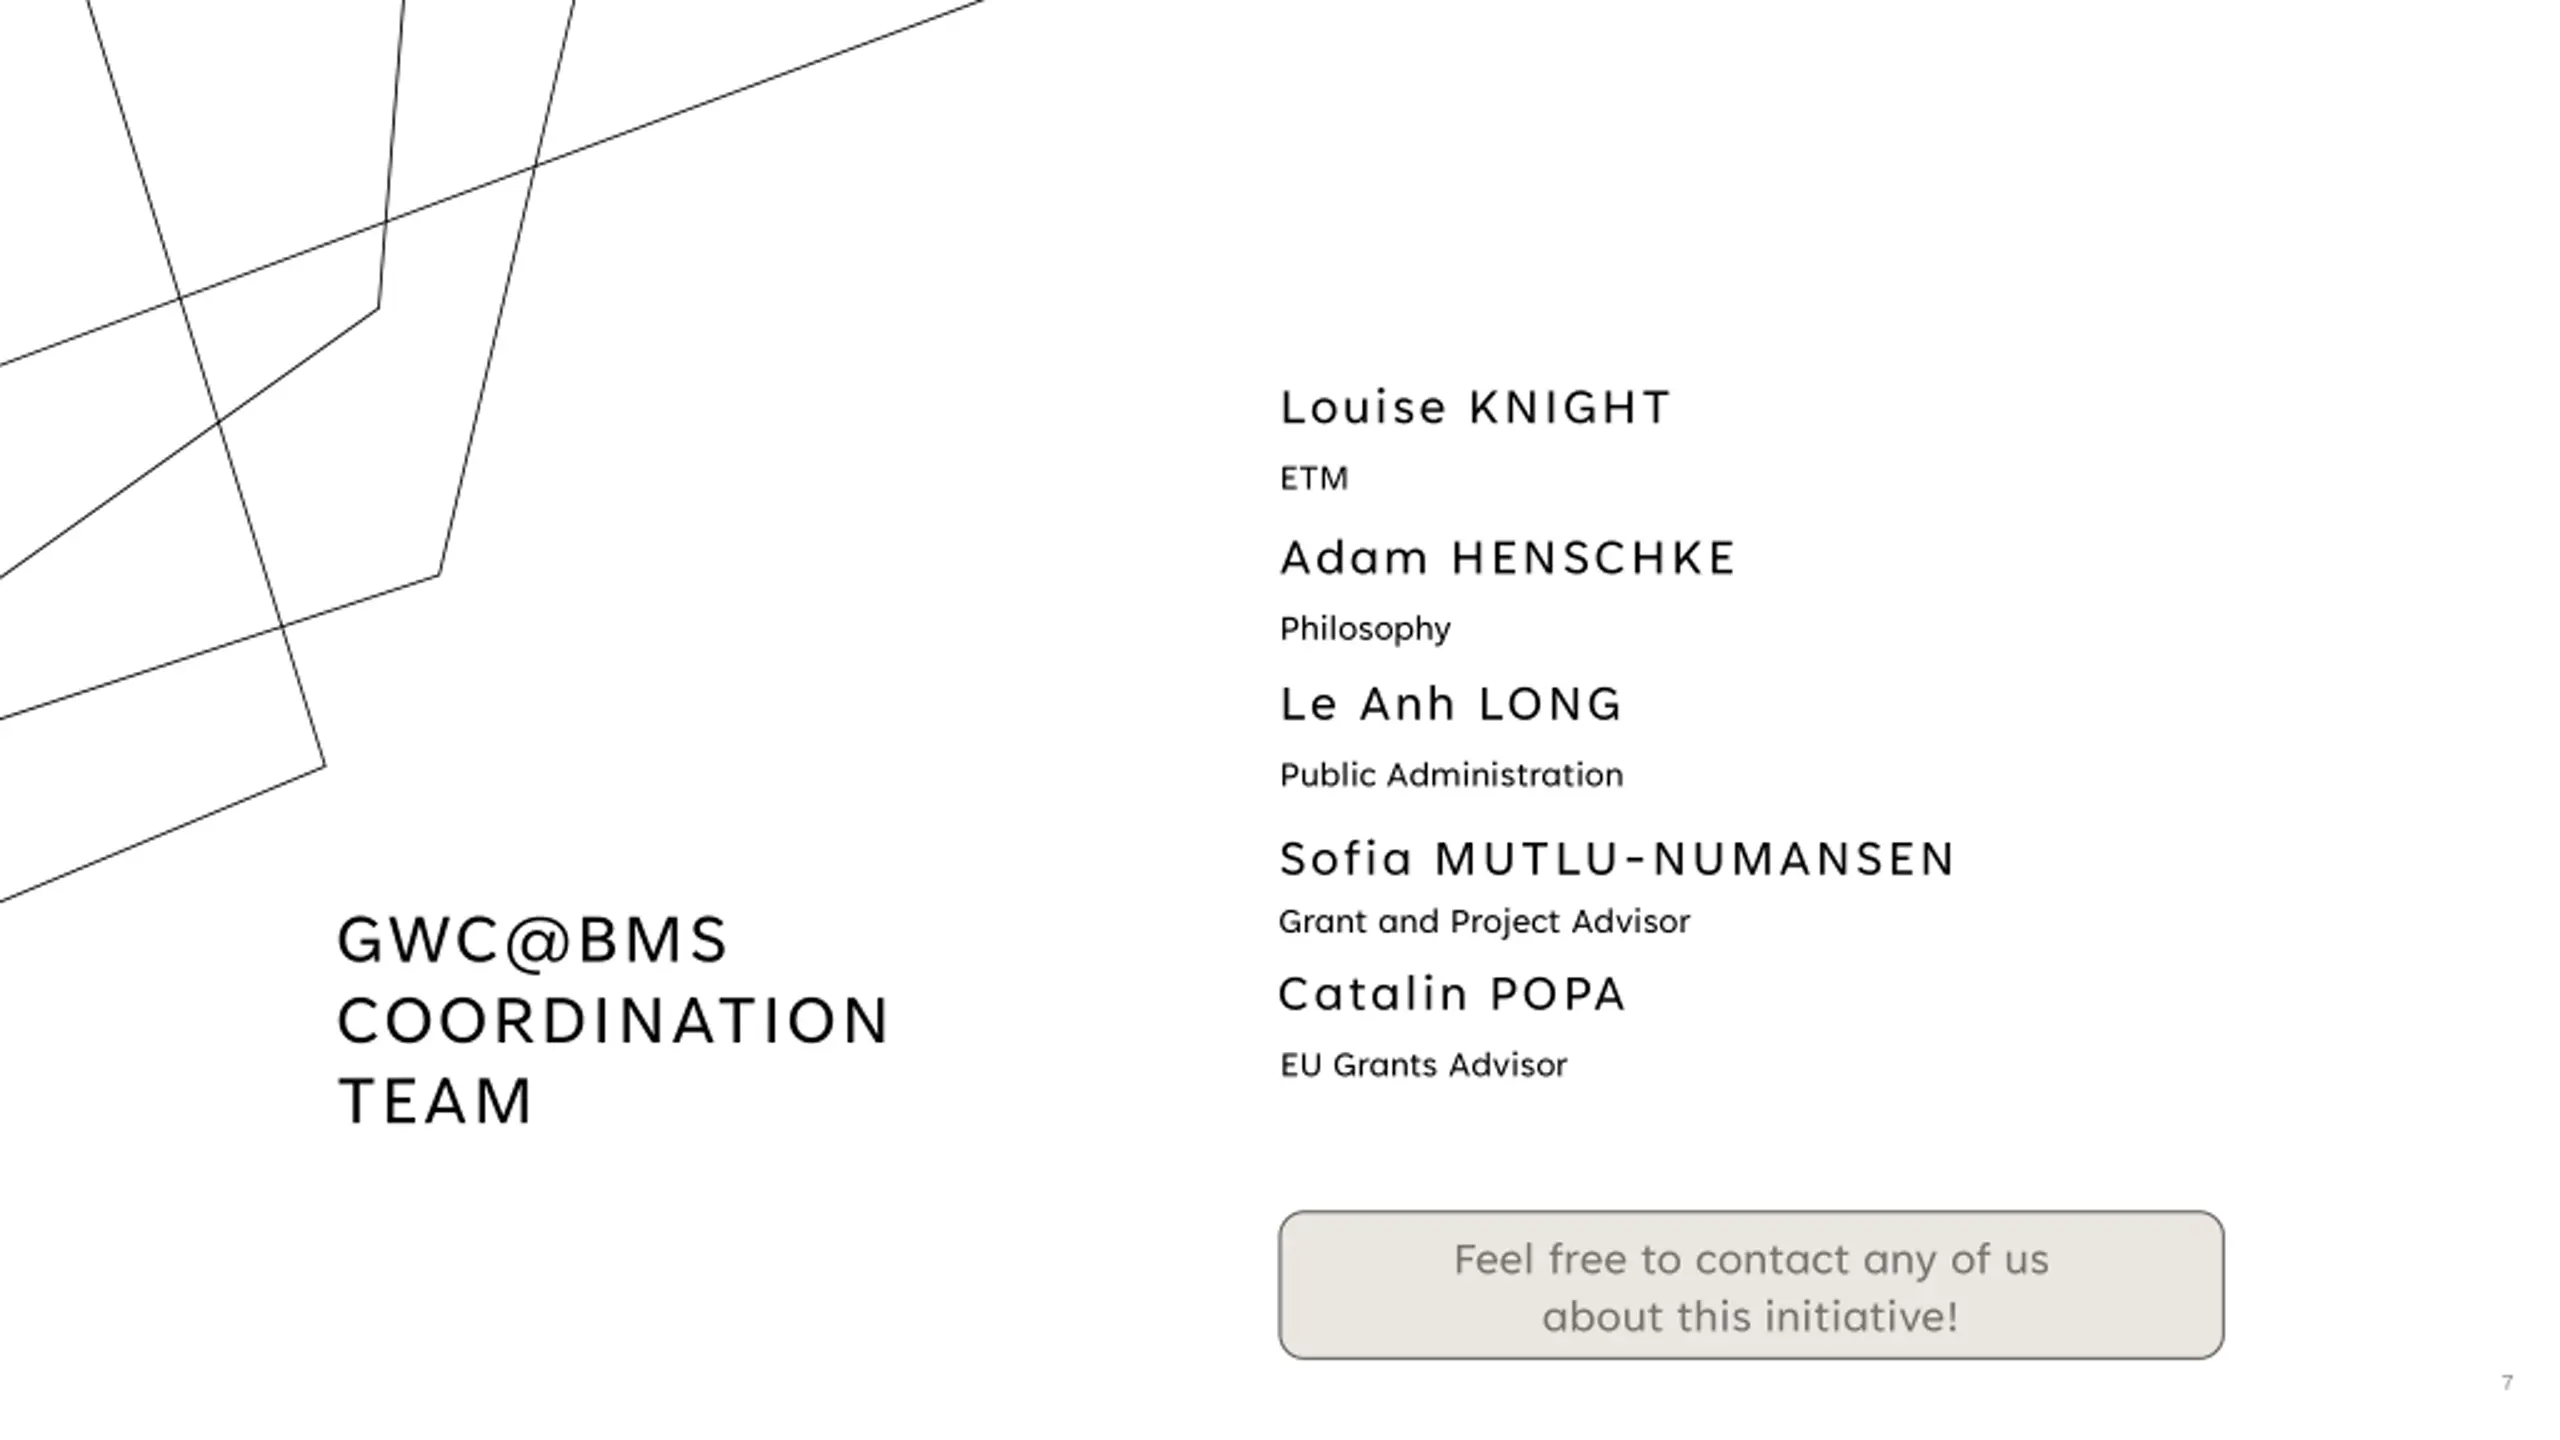Select the ETM department label
Screen dimensions: 2560x1440
[1314, 478]
